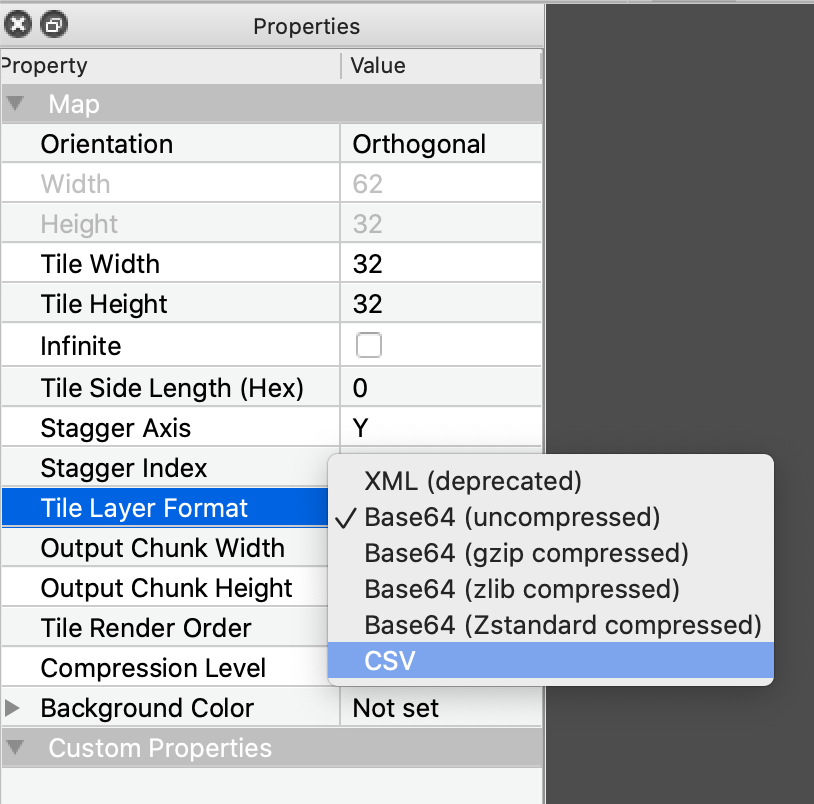Change the Tile Side Length (Hex) value

click(x=441, y=388)
